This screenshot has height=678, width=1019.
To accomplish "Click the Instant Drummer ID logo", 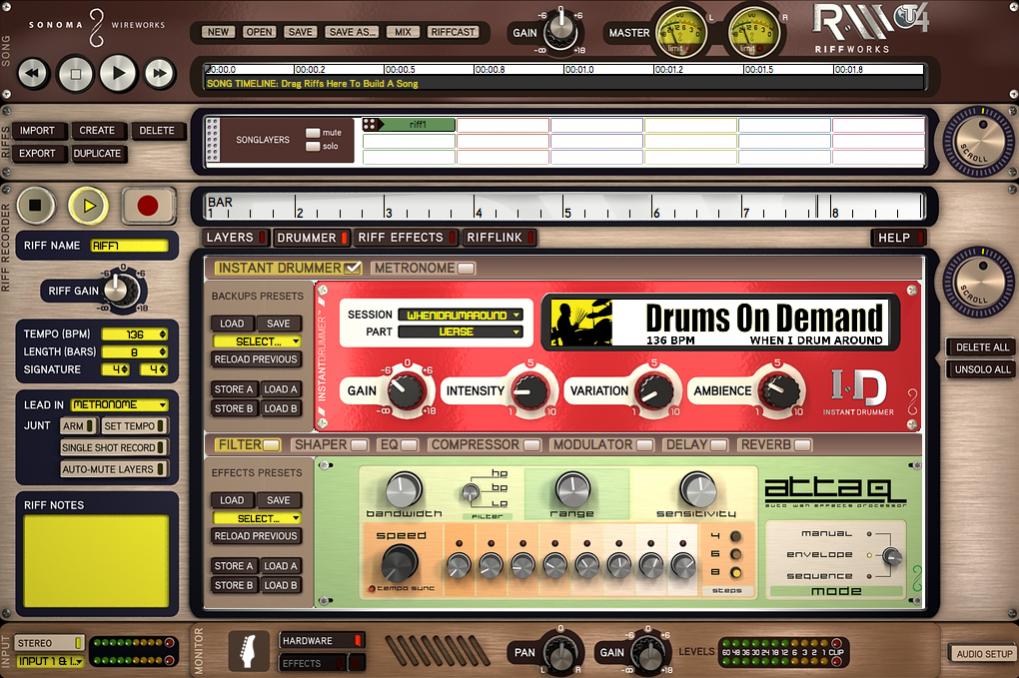I will pyautogui.click(x=858, y=393).
